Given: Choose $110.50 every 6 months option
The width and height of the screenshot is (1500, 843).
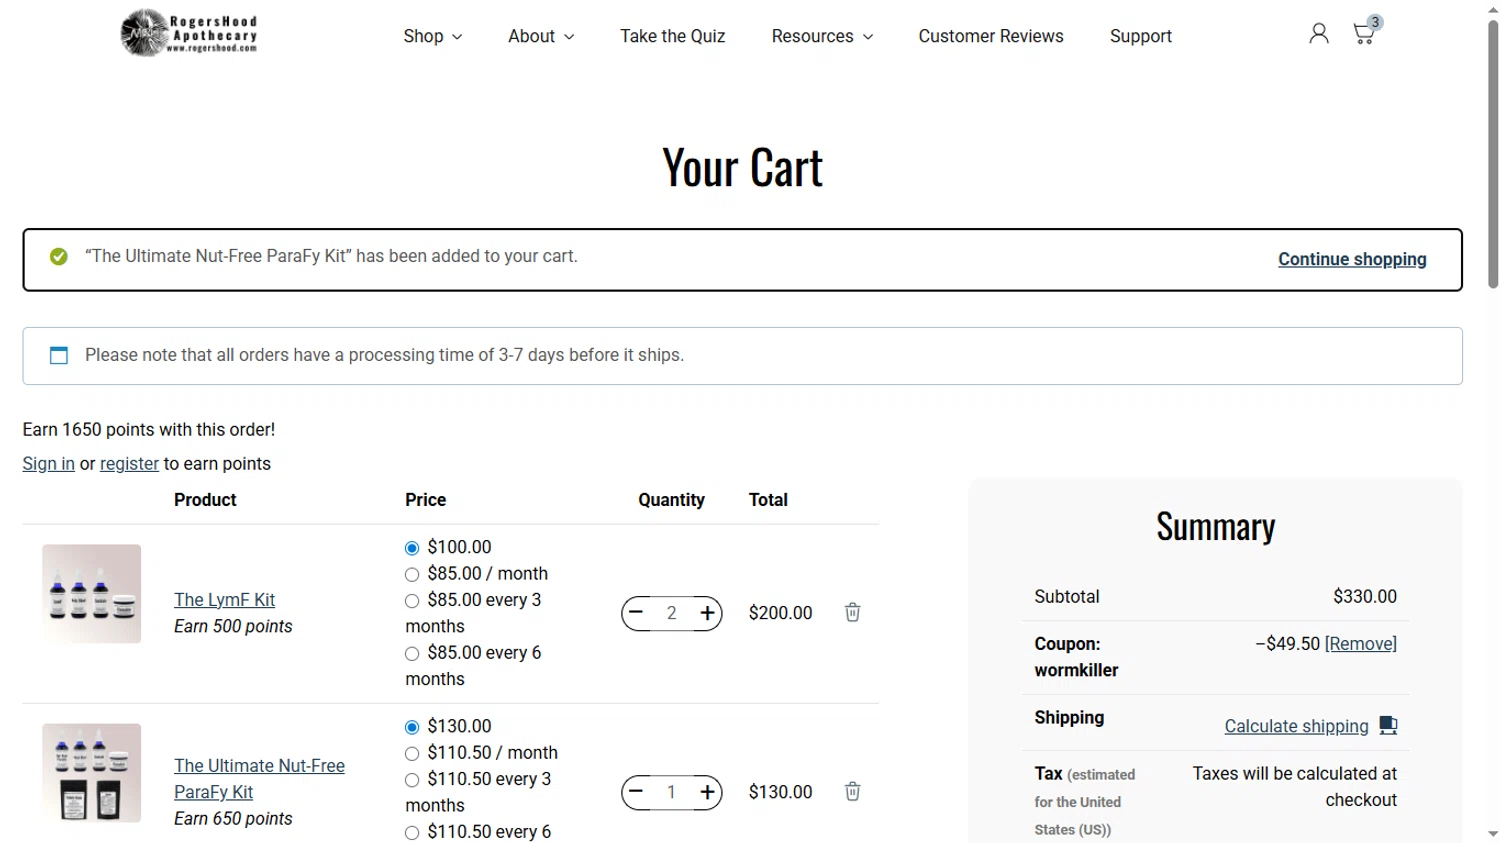Looking at the screenshot, I should pos(412,832).
